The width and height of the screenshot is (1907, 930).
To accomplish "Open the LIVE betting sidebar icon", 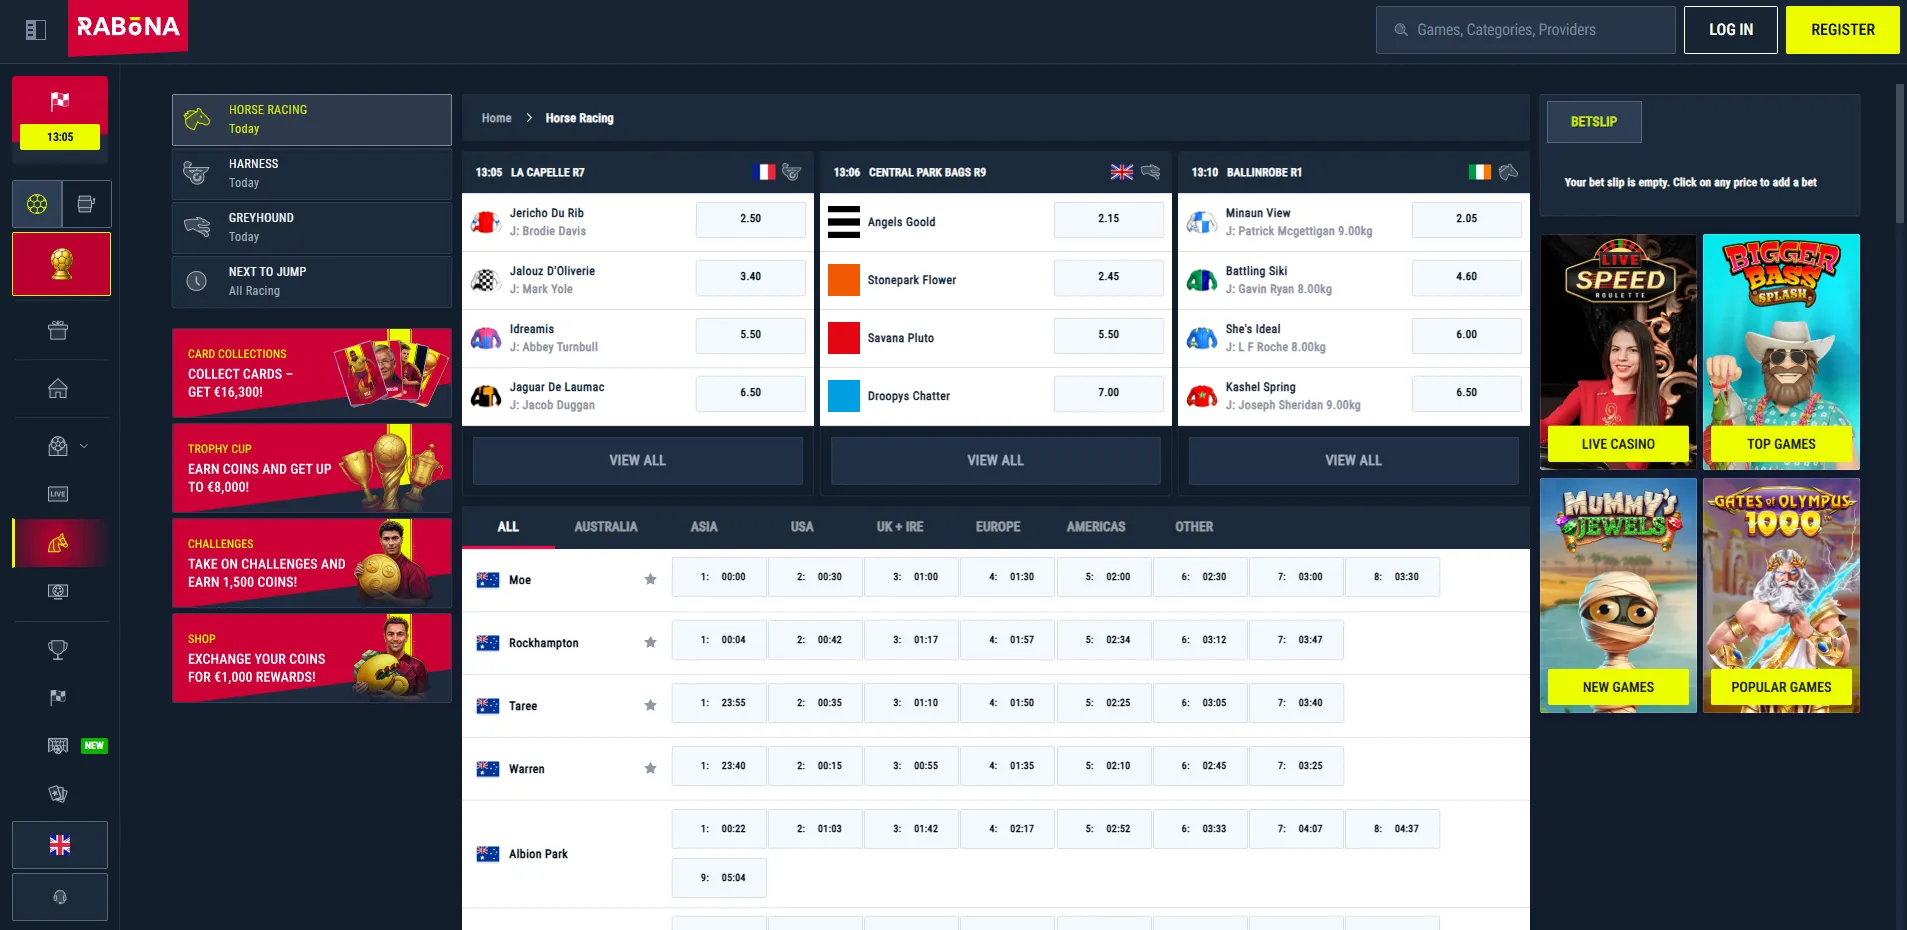I will pyautogui.click(x=58, y=494).
